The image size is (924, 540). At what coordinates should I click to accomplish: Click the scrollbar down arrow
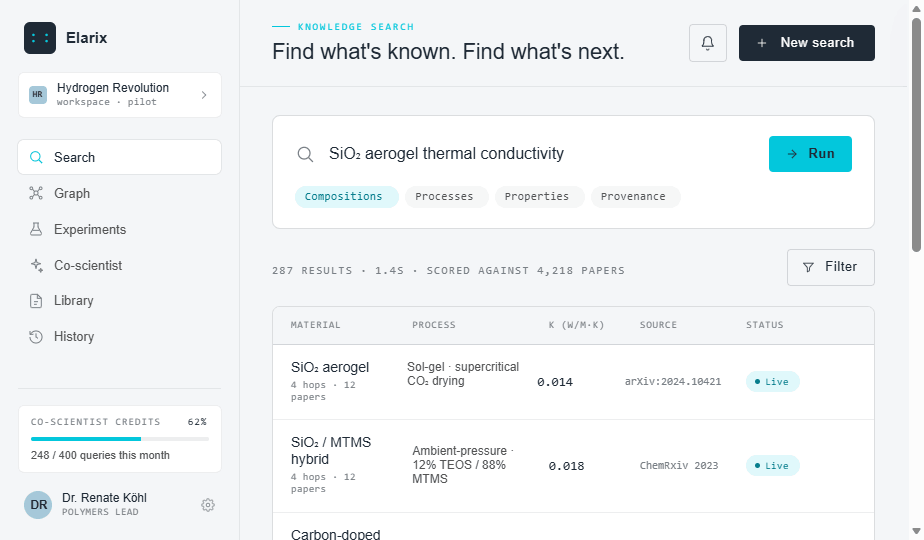click(x=916, y=532)
